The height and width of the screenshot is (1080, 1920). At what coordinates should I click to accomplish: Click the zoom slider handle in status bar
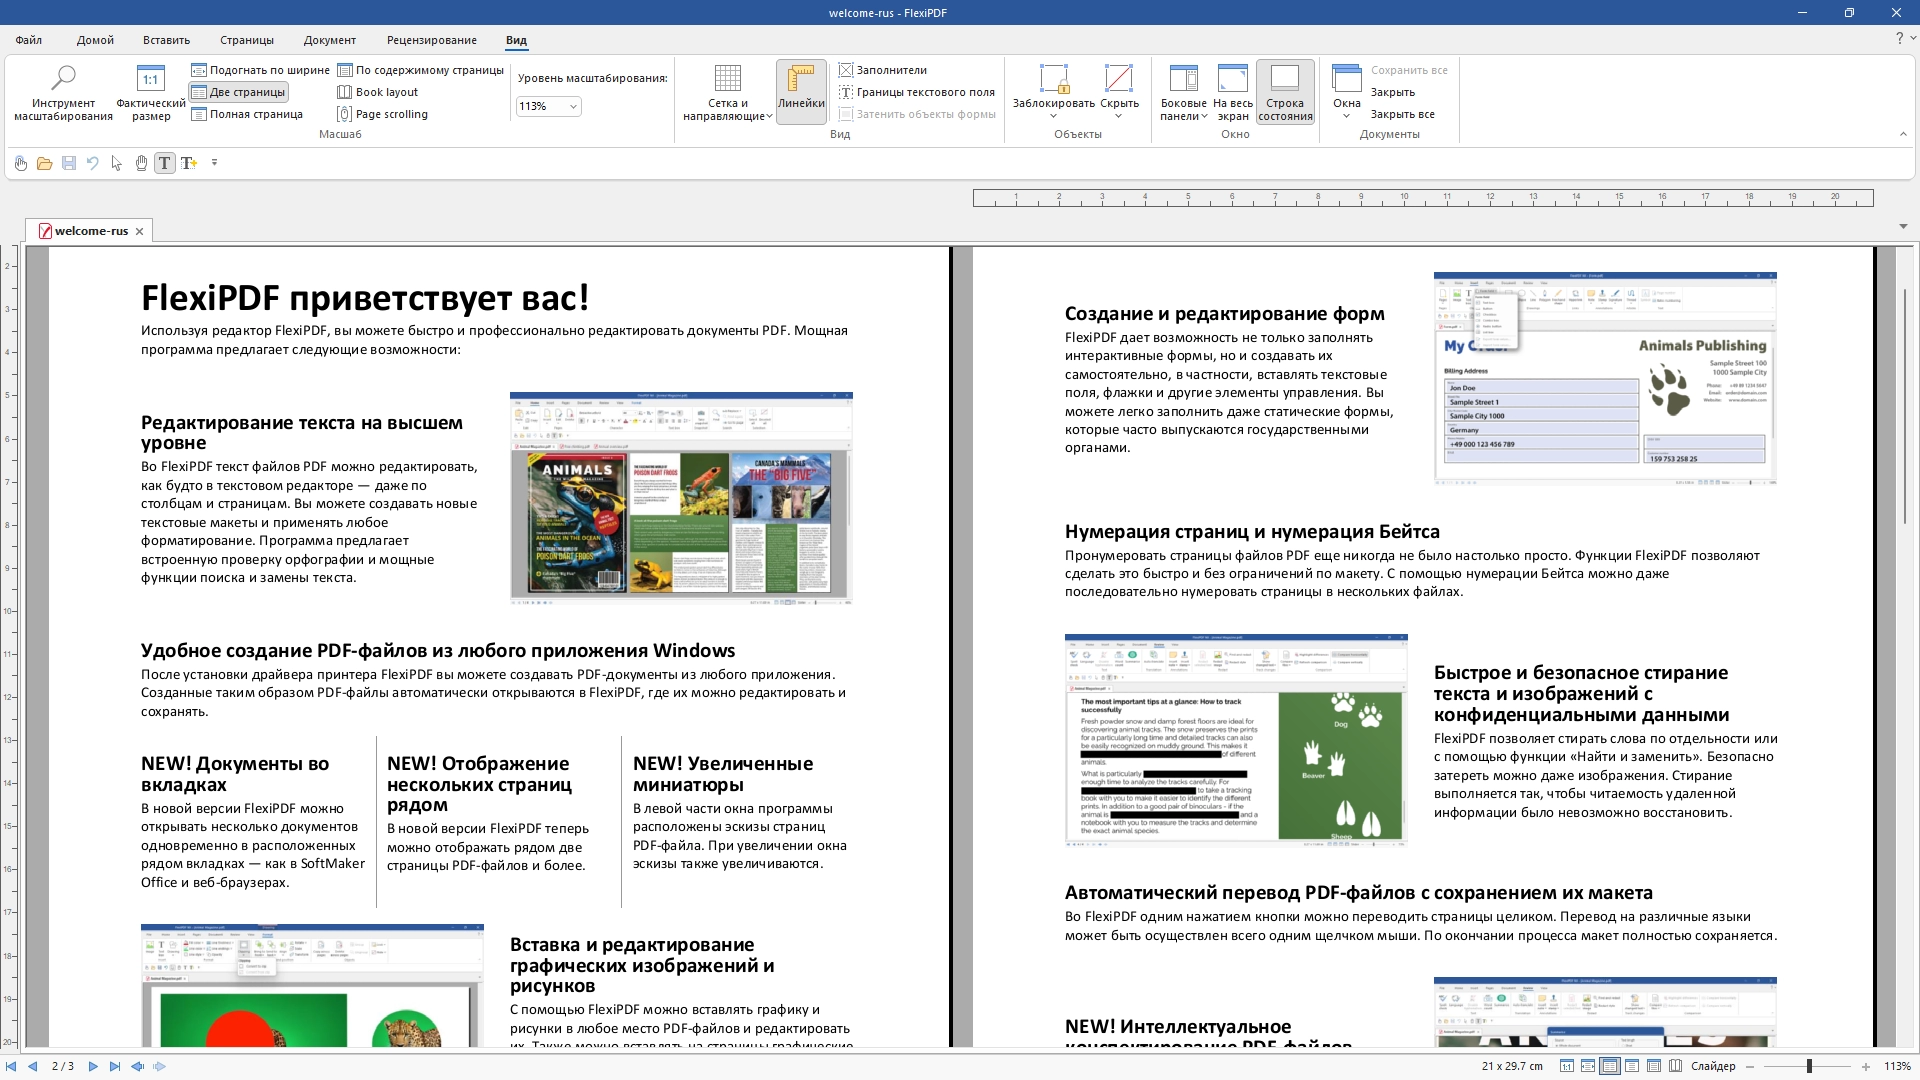(1808, 1066)
